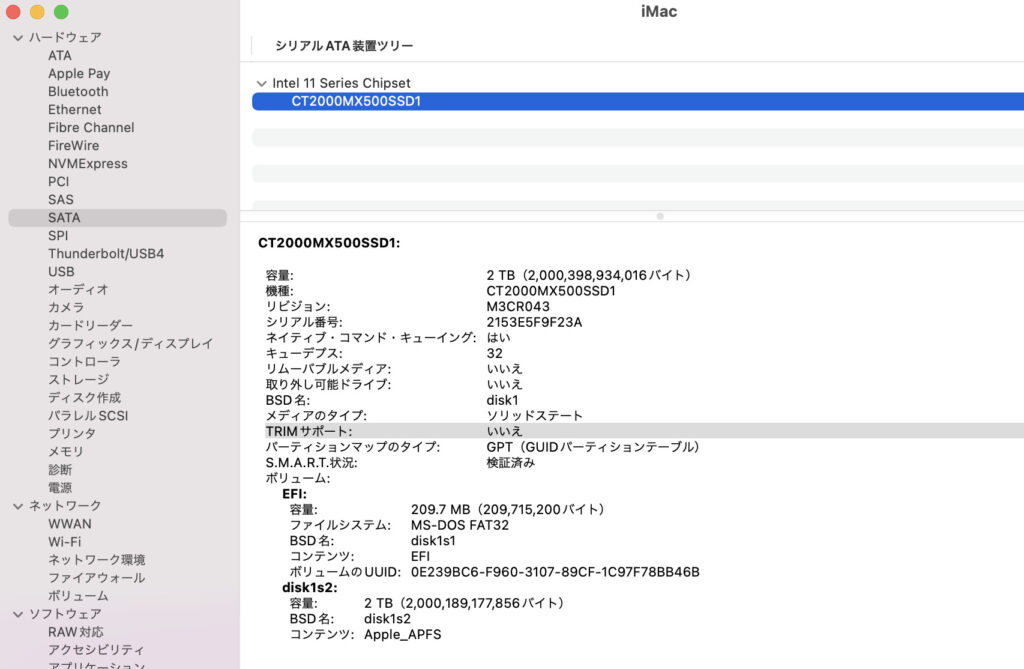This screenshot has width=1024, height=669.
Task: Select SAS in the sidebar
Action: click(61, 199)
